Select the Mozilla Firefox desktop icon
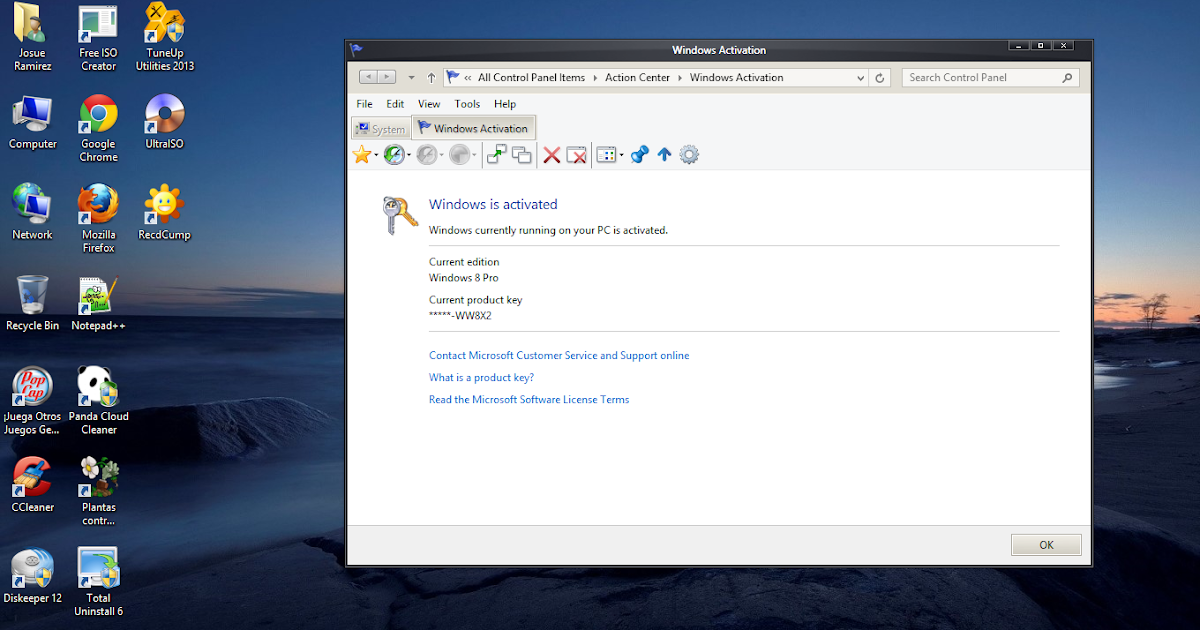Viewport: 1200px width, 630px height. click(98, 219)
